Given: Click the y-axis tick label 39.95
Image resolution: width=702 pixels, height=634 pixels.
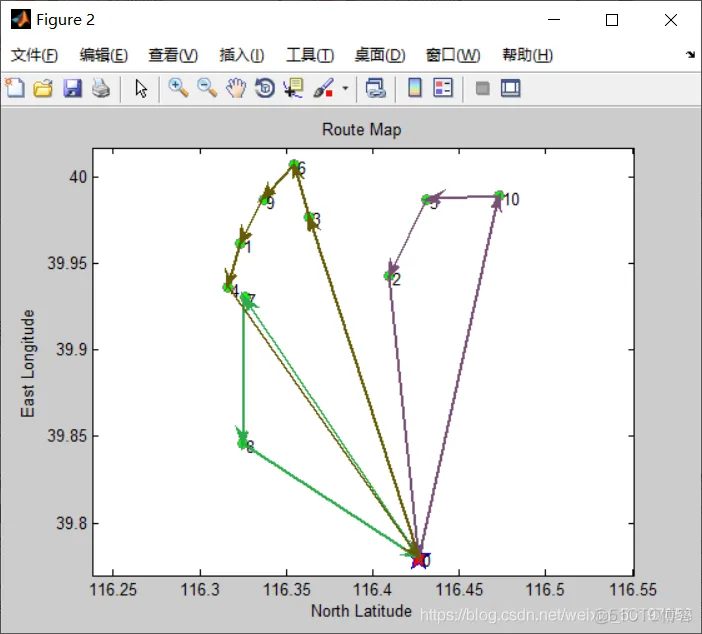Looking at the screenshot, I should 67,263.
